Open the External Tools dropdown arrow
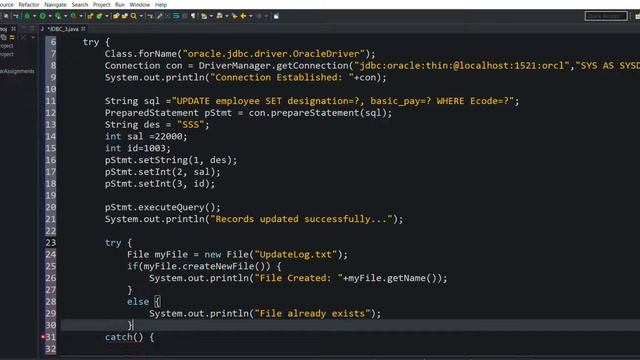 tap(81, 16)
